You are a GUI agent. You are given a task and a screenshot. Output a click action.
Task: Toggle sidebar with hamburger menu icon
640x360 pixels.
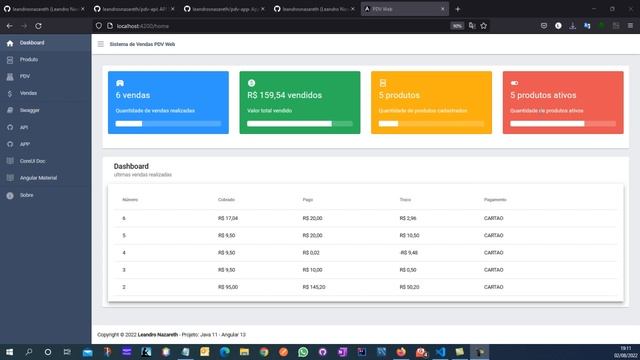[100, 44]
